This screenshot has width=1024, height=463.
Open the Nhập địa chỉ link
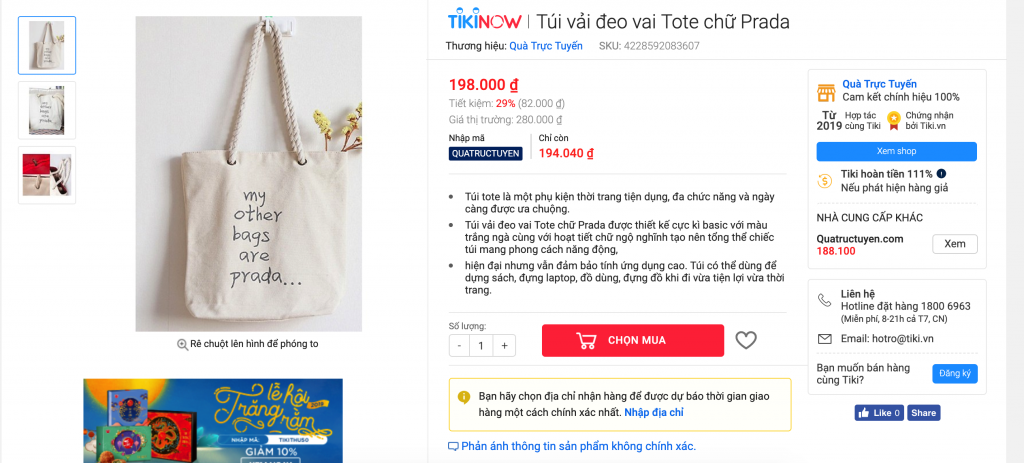coord(654,413)
